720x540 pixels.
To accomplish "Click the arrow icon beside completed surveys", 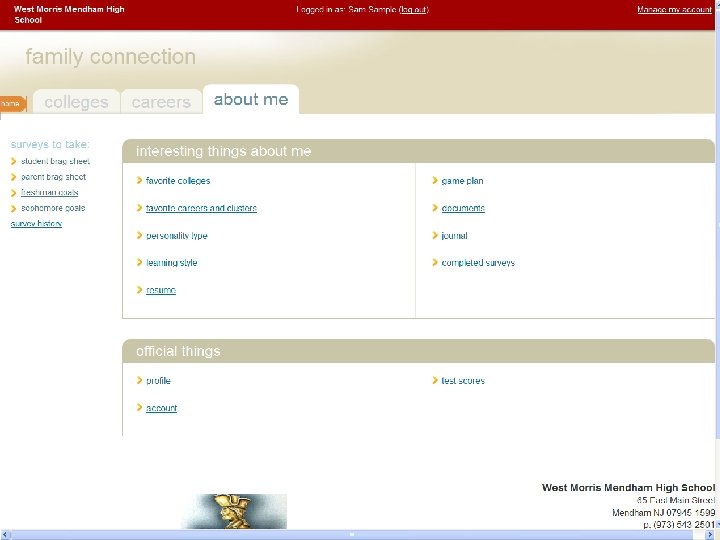I will tap(435, 262).
